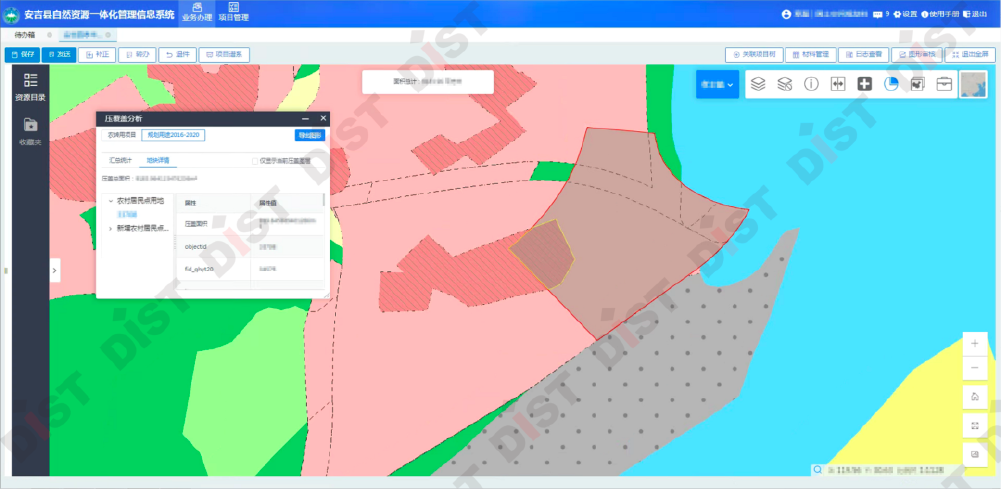Collapse the 农村居民点用地 tree node
The height and width of the screenshot is (489, 1001).
pyautogui.click(x=110, y=201)
